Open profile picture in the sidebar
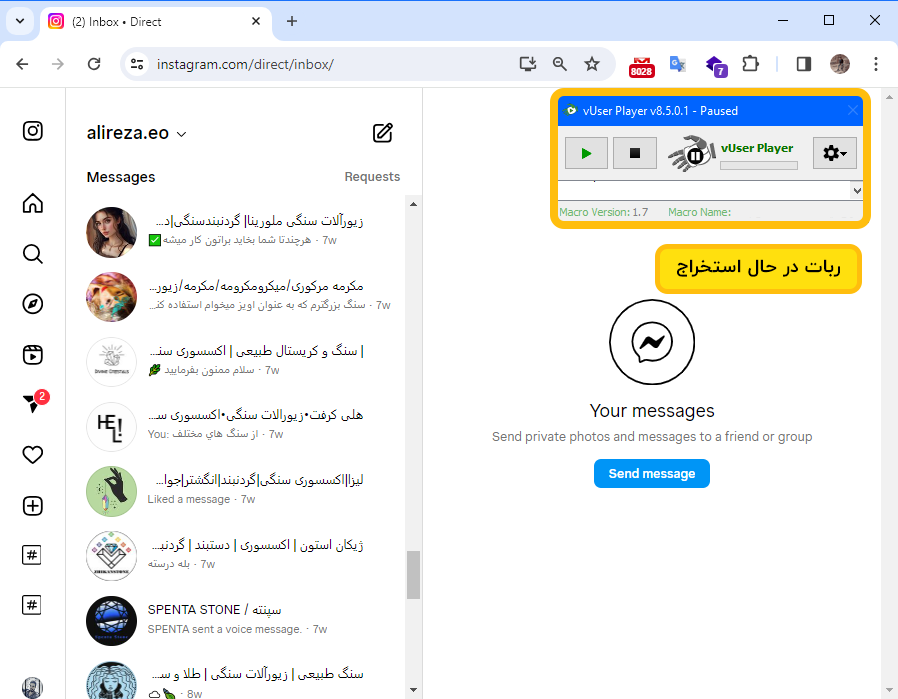898x699 pixels. click(x=33, y=688)
